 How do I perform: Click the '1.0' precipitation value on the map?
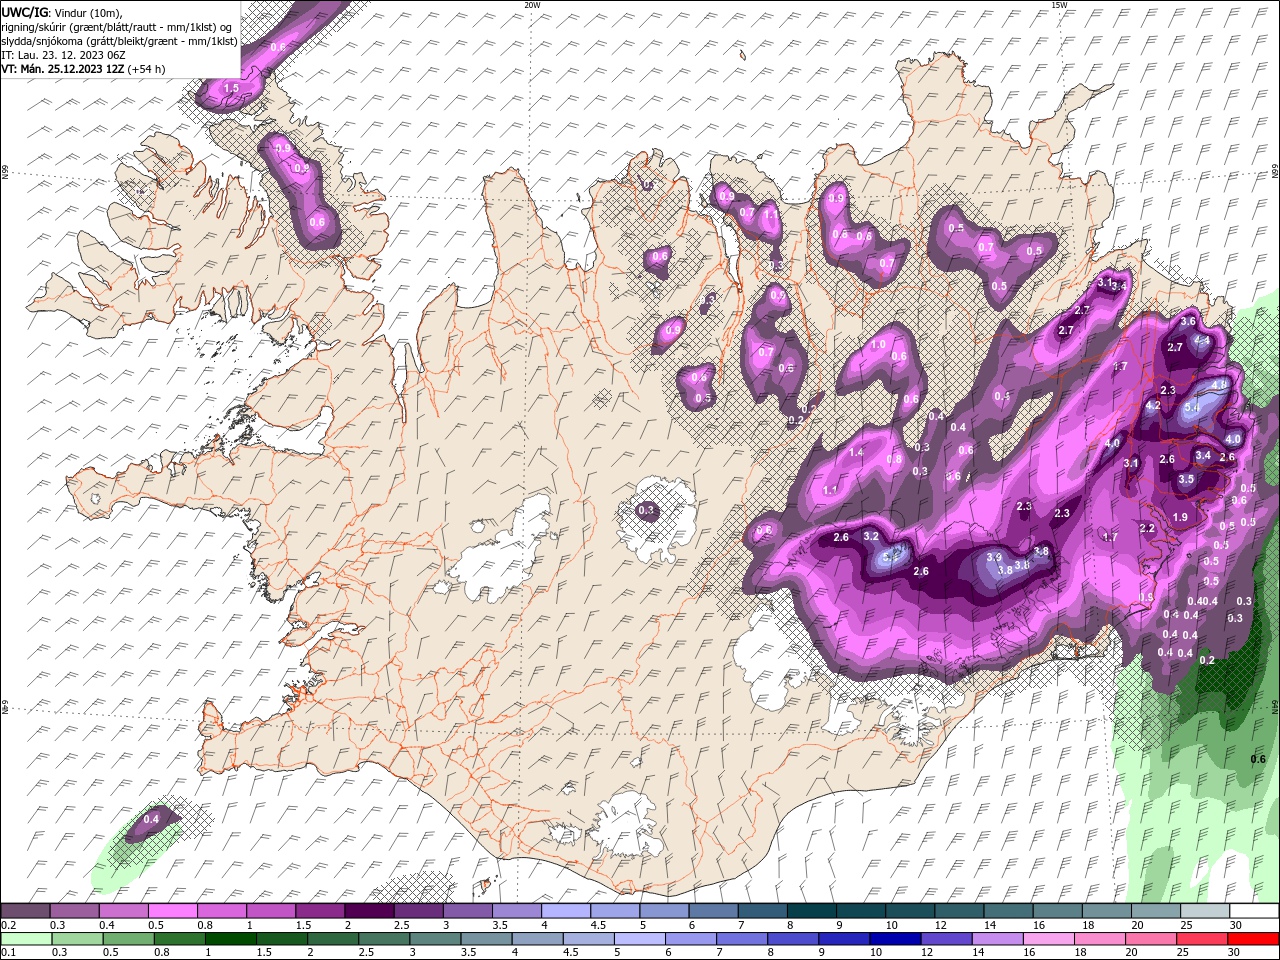tap(878, 345)
